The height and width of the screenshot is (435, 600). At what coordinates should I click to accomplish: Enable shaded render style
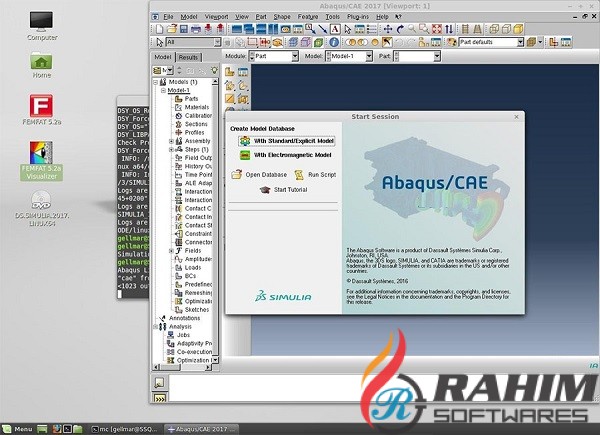(518, 29)
